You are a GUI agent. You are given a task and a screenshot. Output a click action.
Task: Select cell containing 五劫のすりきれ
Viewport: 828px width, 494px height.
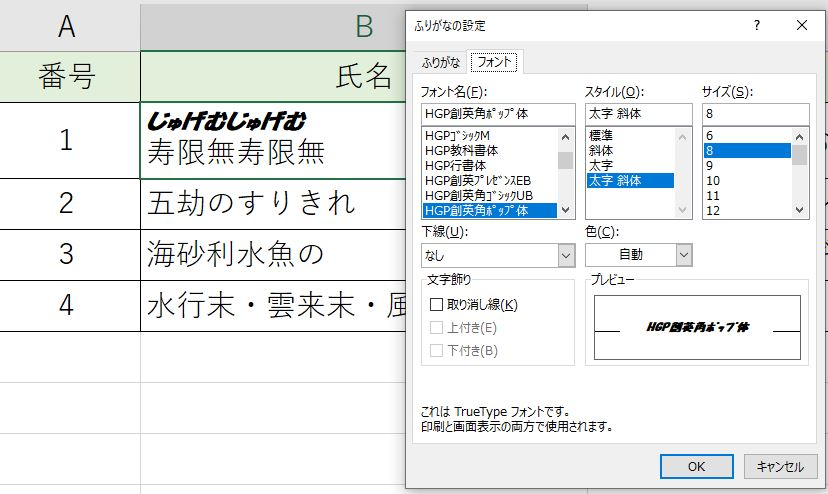272,204
